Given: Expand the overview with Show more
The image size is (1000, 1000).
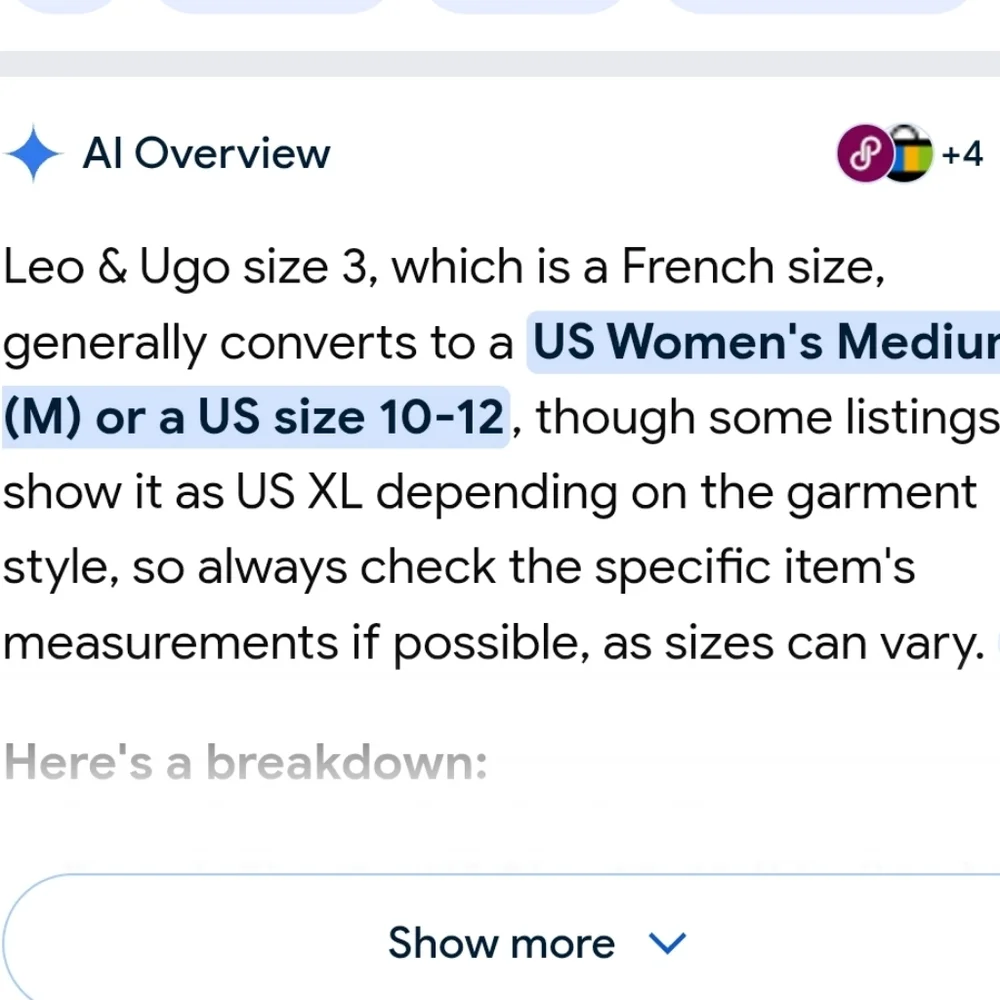Looking at the screenshot, I should pos(500,942).
